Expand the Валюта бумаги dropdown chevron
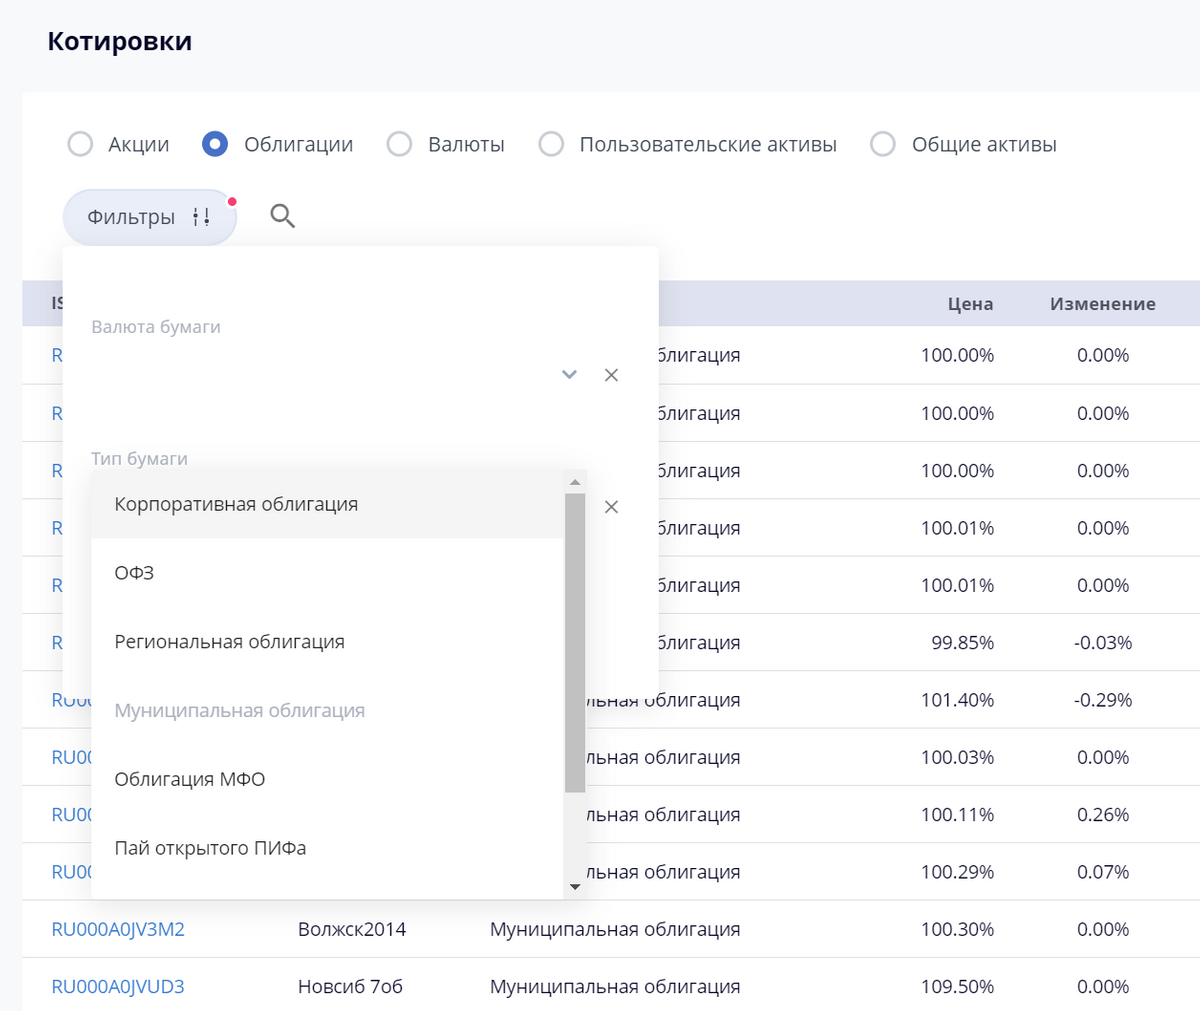Viewport: 1200px width, 1011px height. (569, 375)
